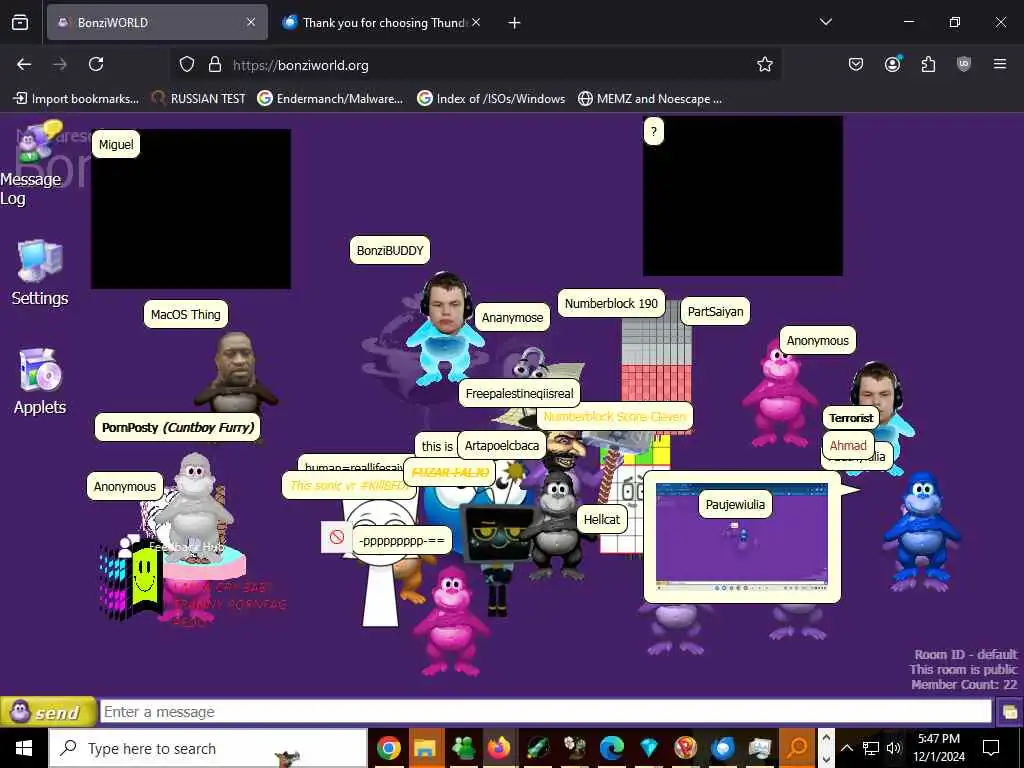Click the forward navigation arrow

[x=60, y=64]
